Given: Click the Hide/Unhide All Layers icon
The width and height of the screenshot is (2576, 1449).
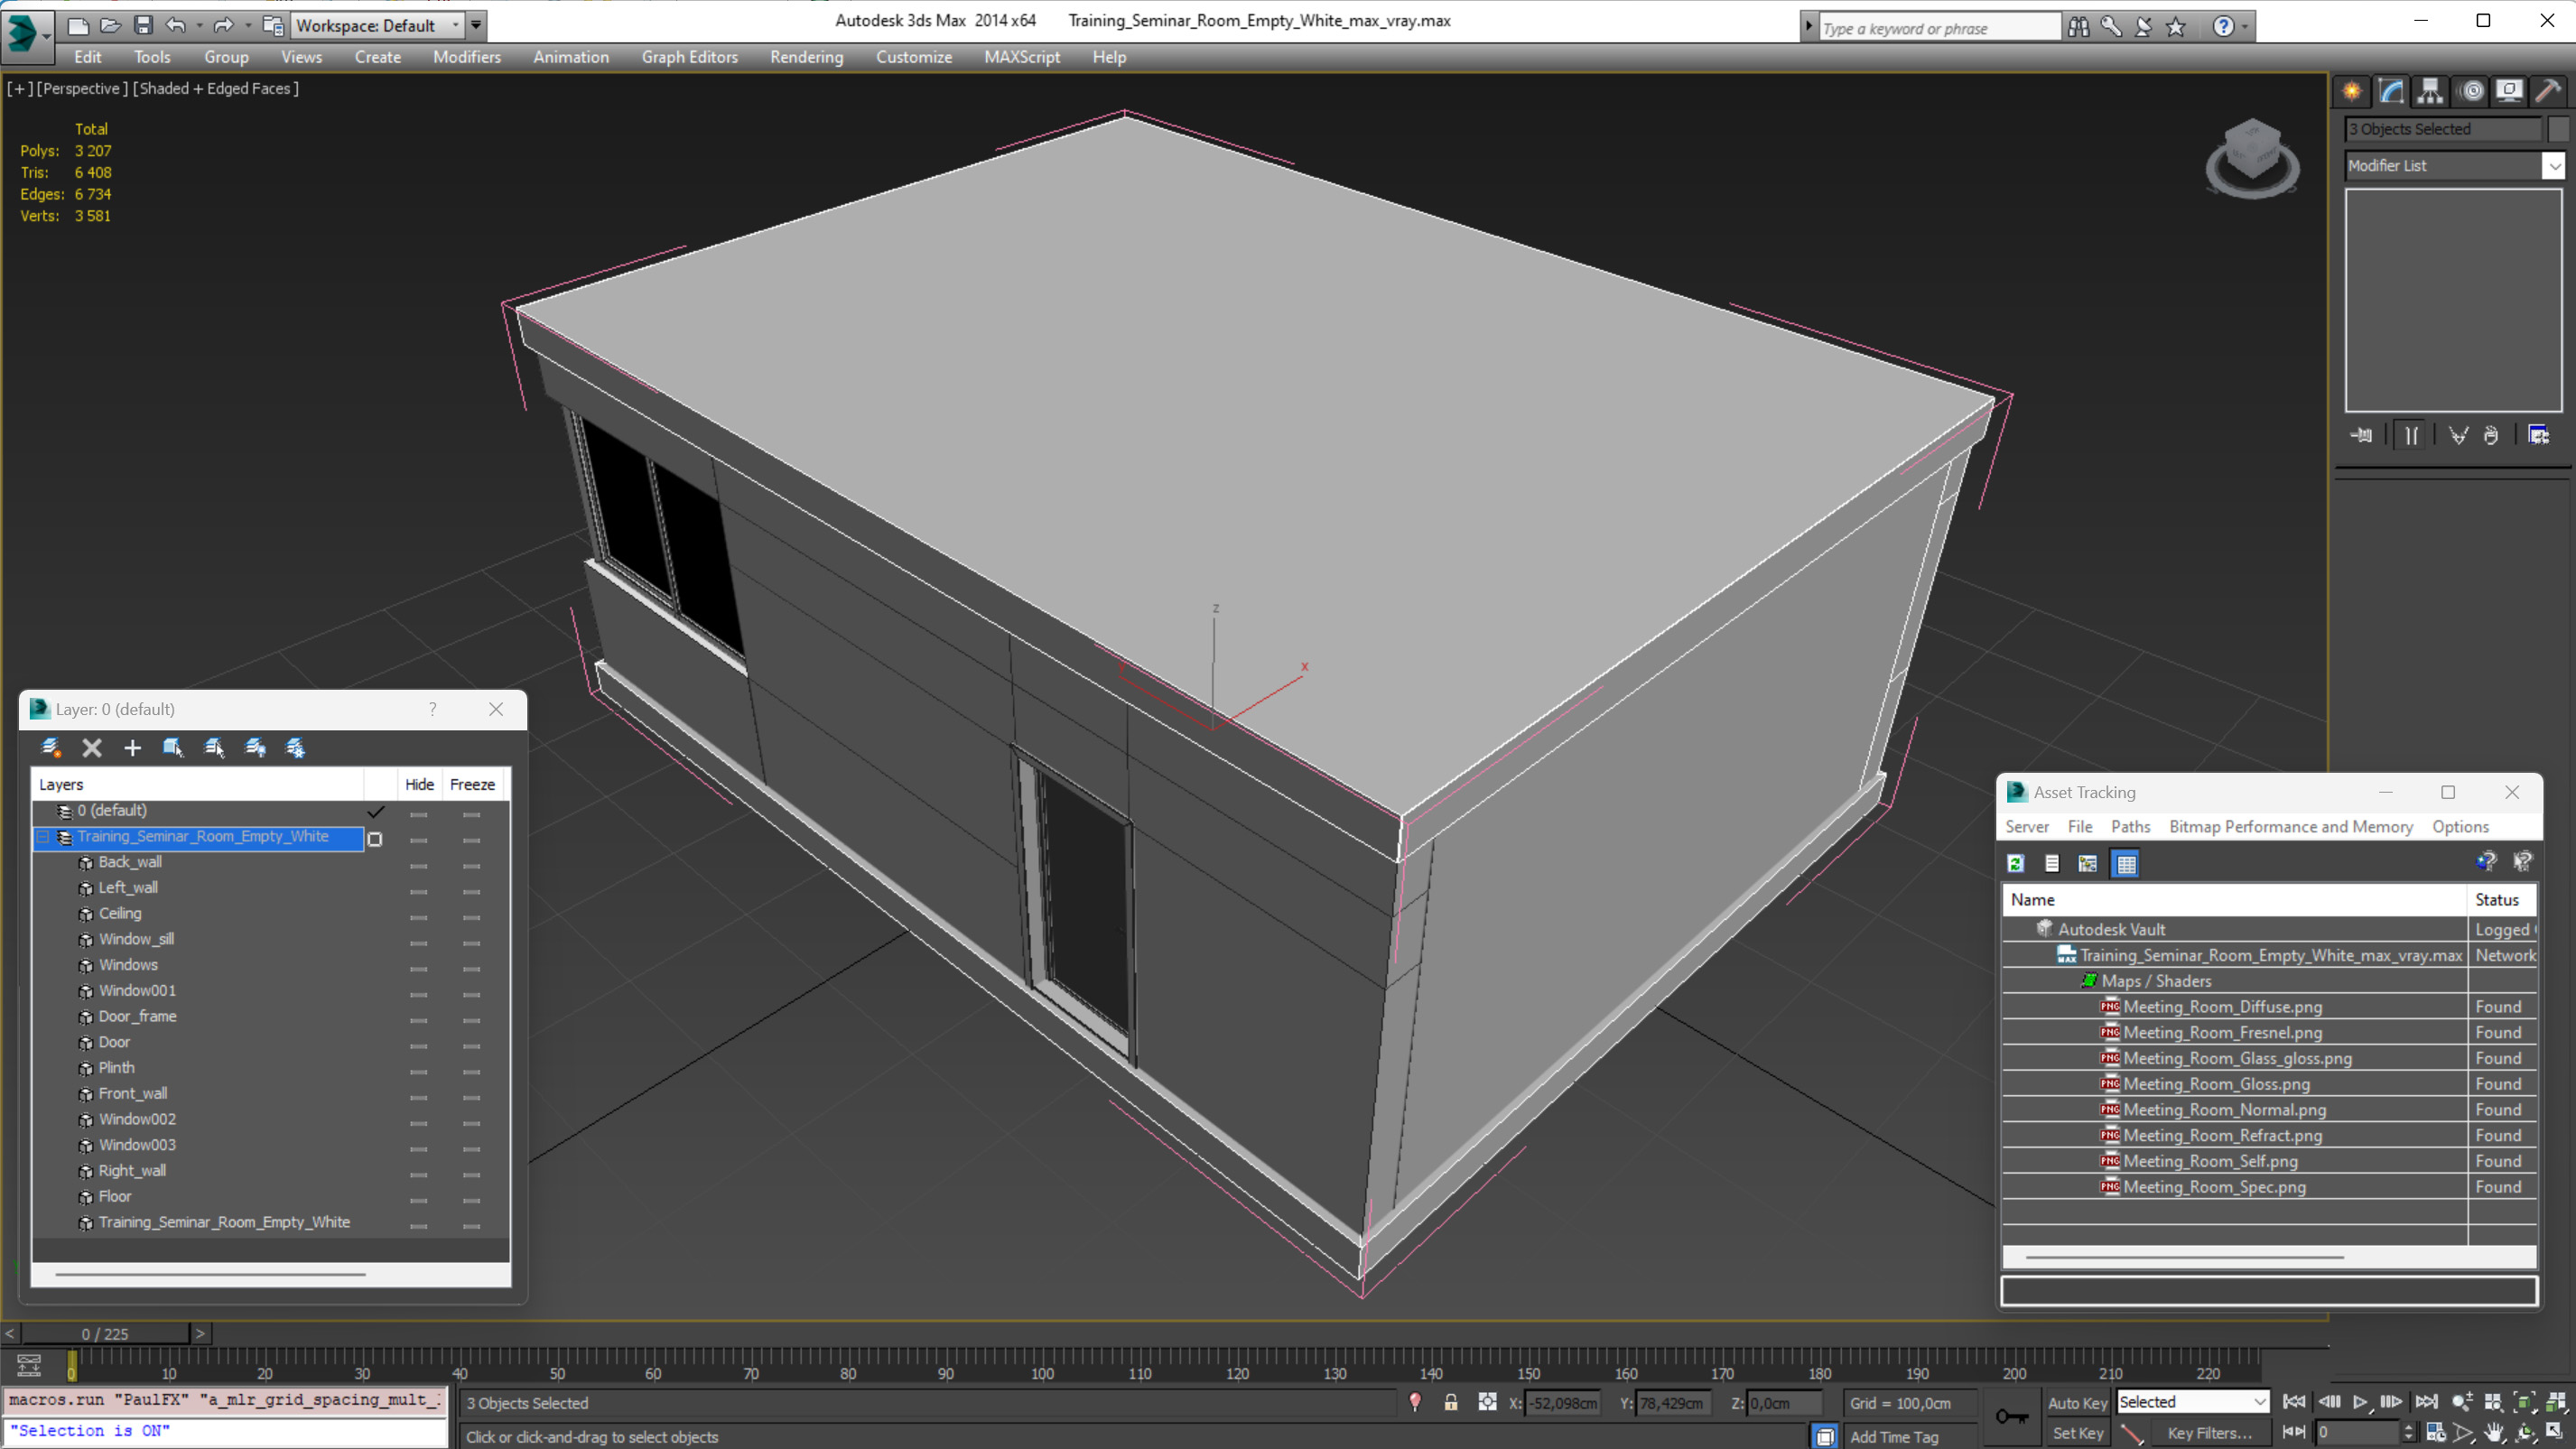Looking at the screenshot, I should [255, 747].
